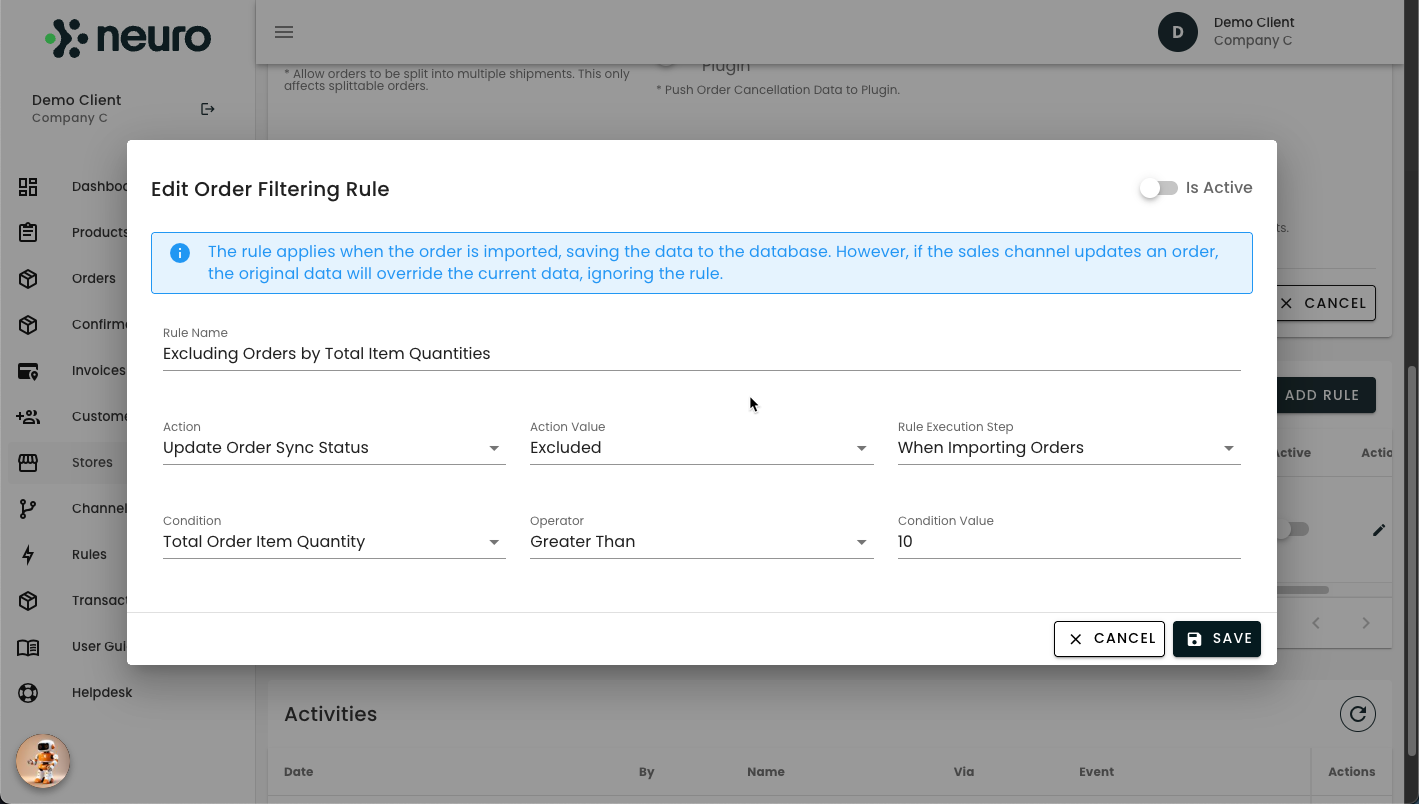The image size is (1419, 804).
Task: Click the Via column header in Activities
Action: pyautogui.click(x=964, y=772)
